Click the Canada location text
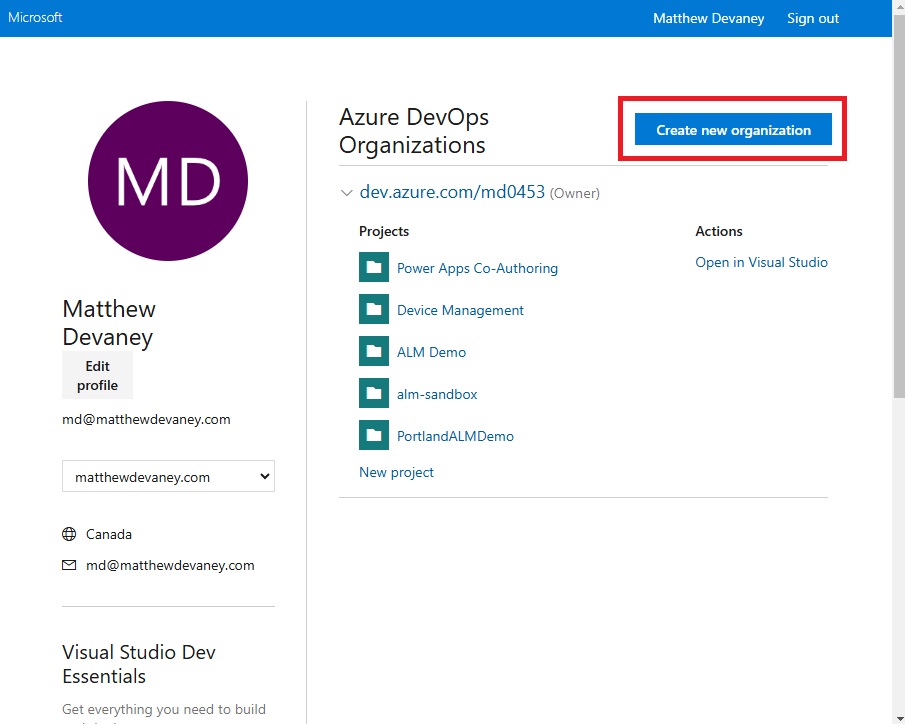 tap(109, 534)
